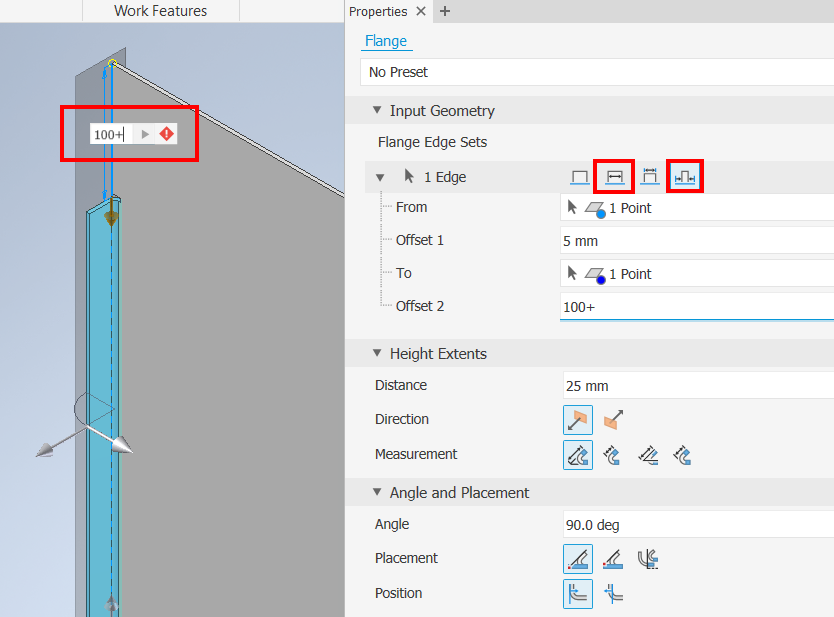Open a new Properties tab with the plus sign
Image resolution: width=834 pixels, height=617 pixels.
point(444,11)
